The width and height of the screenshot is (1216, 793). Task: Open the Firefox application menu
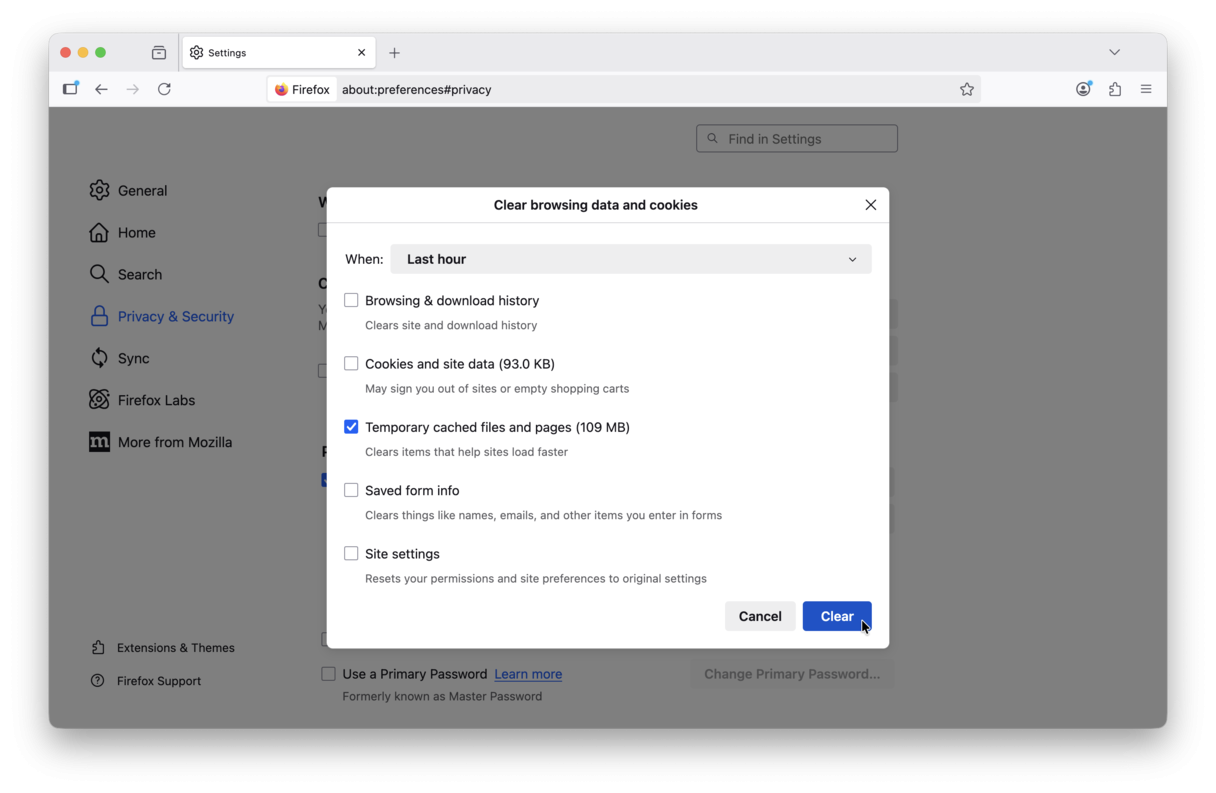pos(1146,89)
